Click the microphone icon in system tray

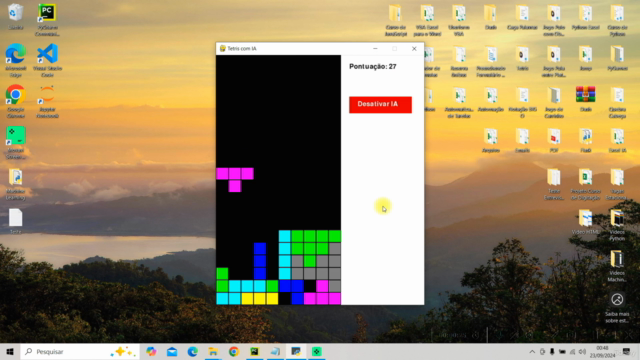point(552,352)
